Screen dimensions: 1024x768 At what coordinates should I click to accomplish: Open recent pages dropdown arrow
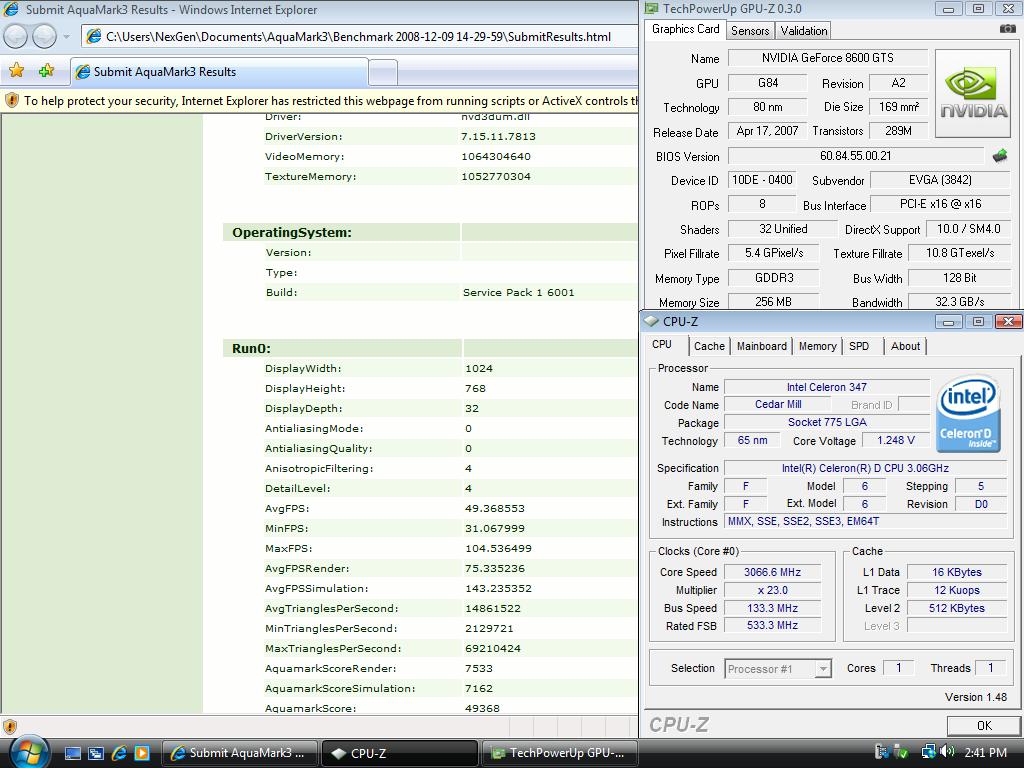pos(67,37)
